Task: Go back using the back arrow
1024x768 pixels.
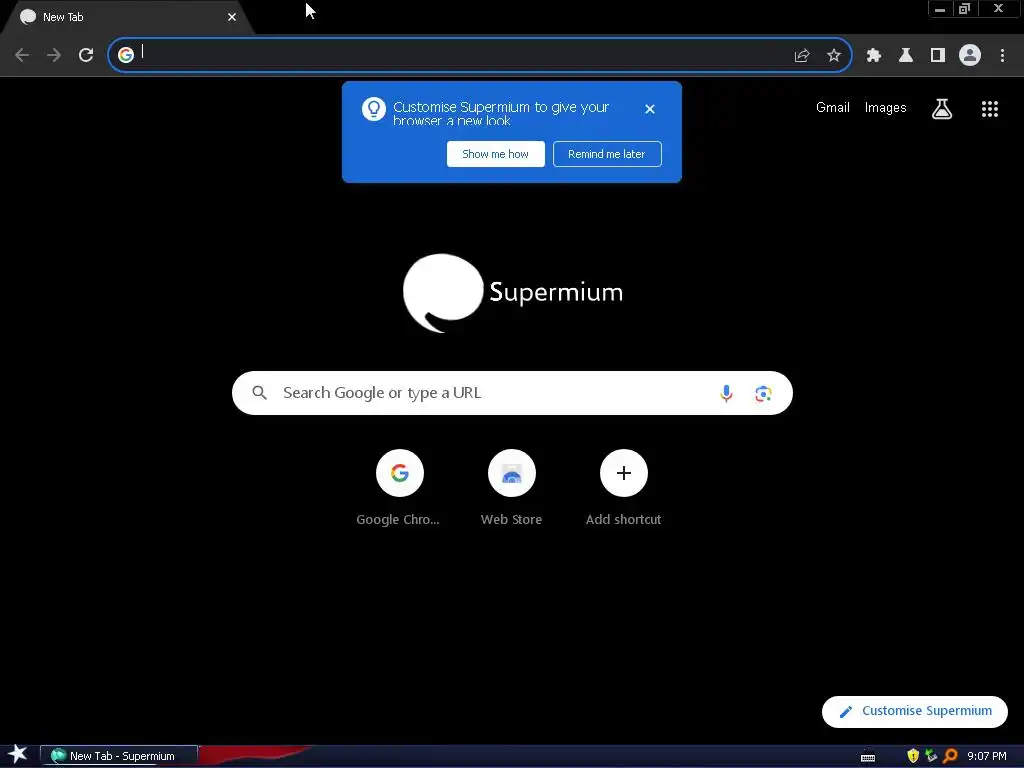Action: point(22,55)
